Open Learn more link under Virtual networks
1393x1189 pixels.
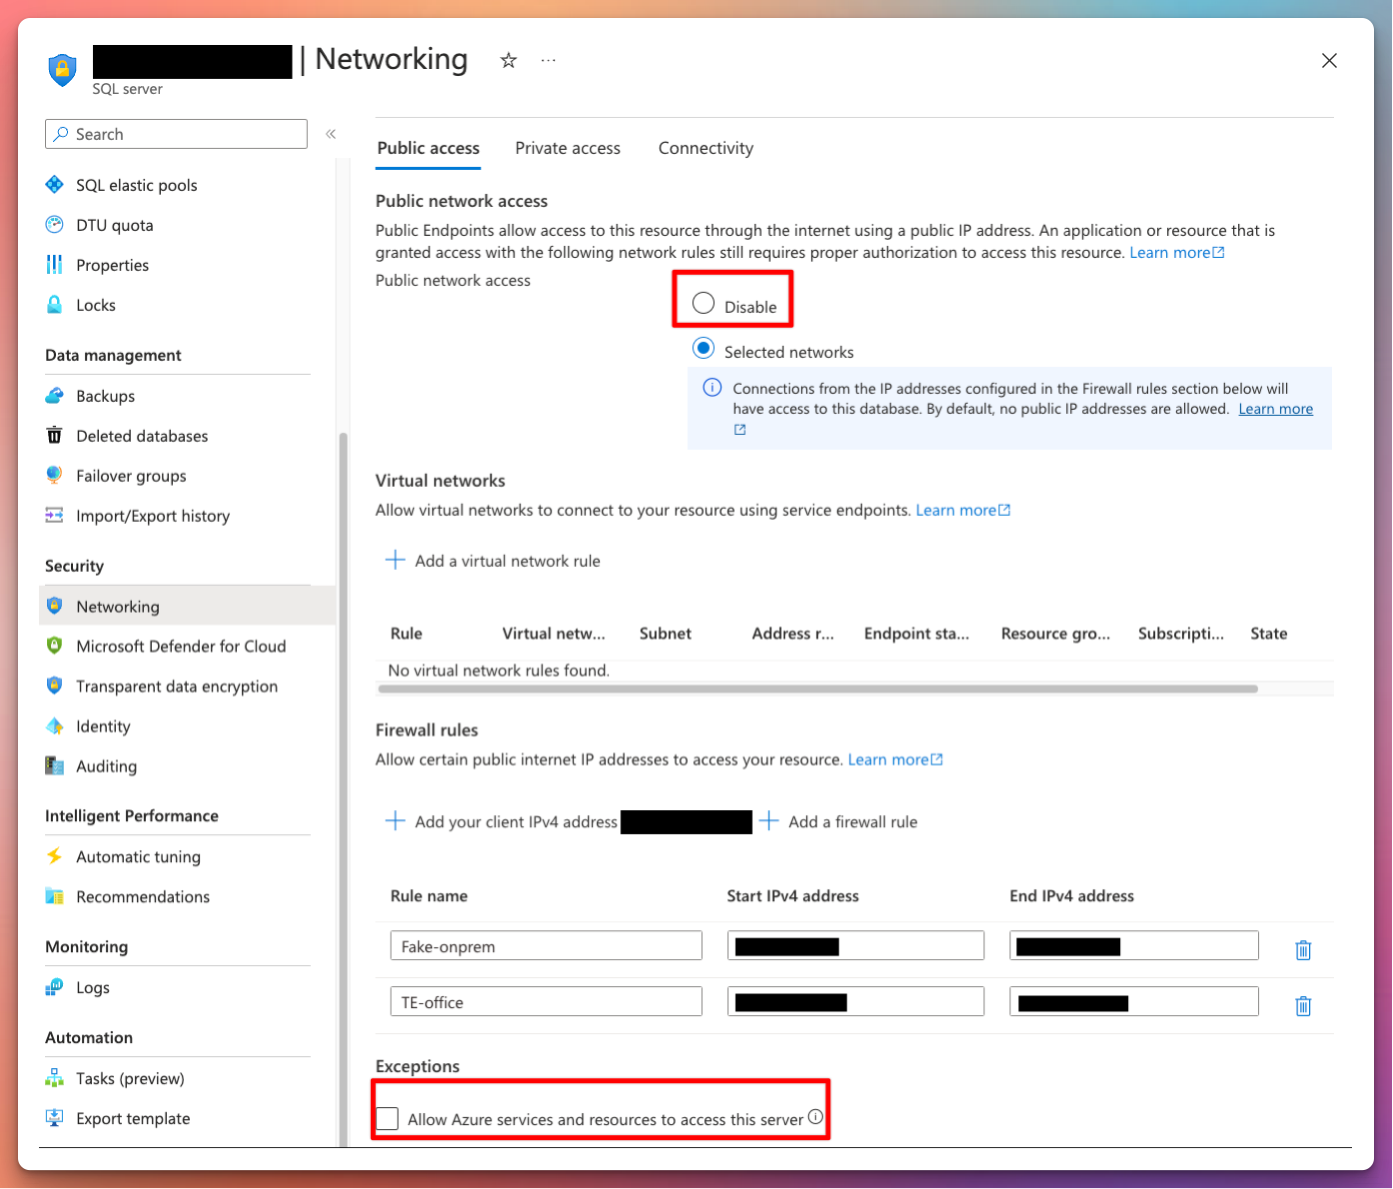point(962,510)
